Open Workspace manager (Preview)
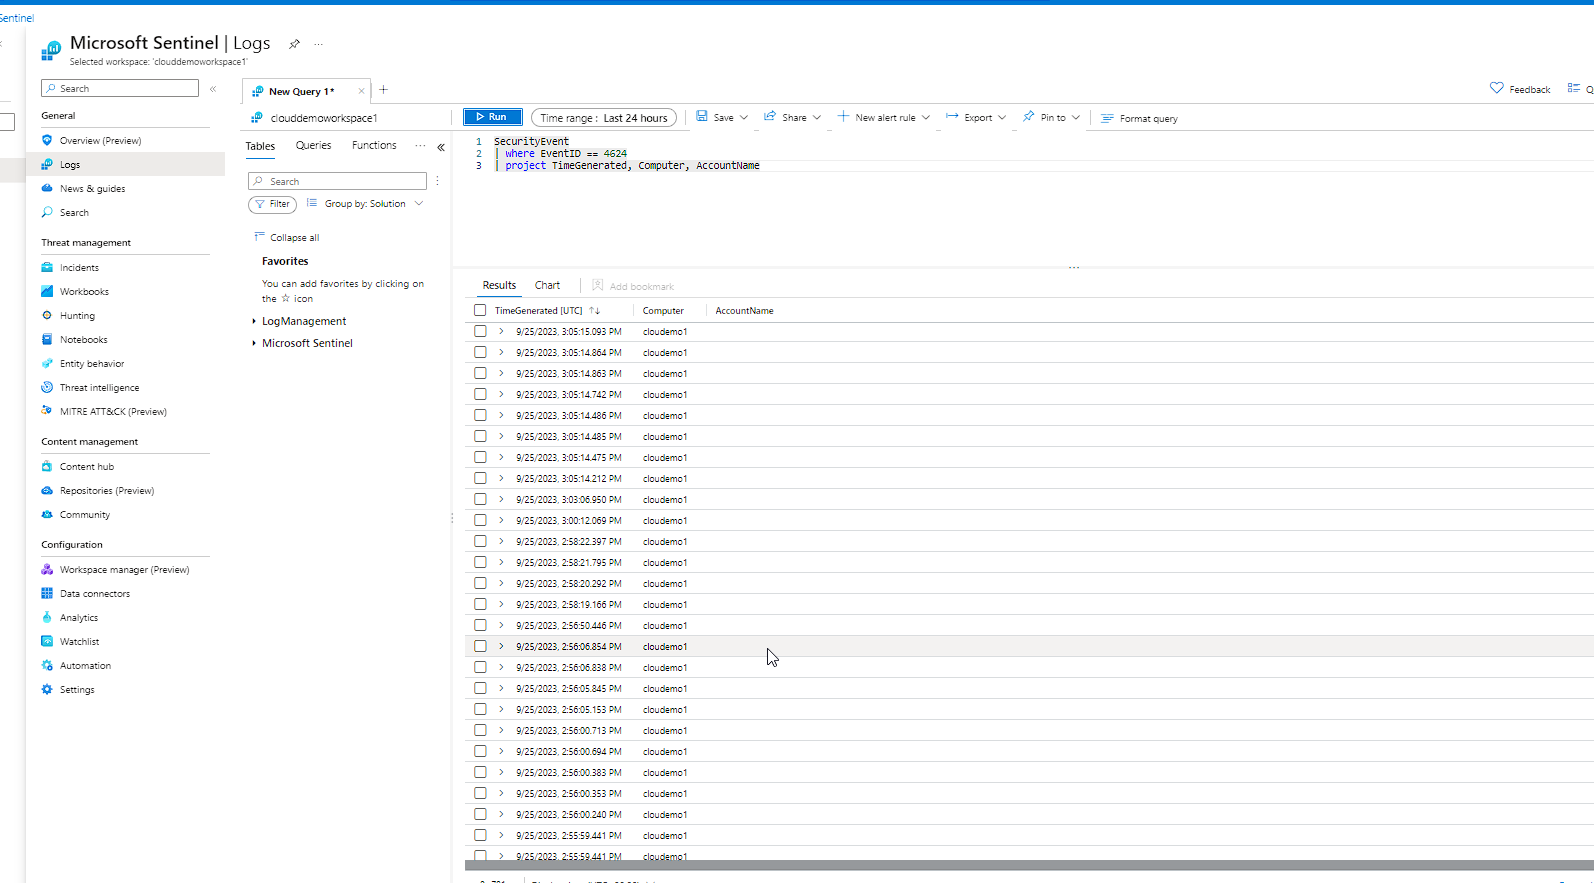 [x=124, y=570]
